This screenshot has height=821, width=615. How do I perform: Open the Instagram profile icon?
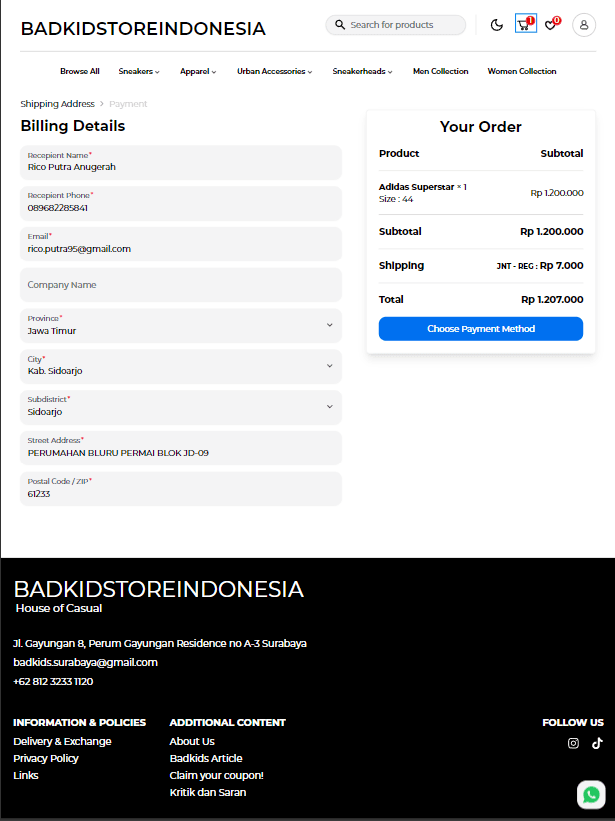click(x=573, y=743)
